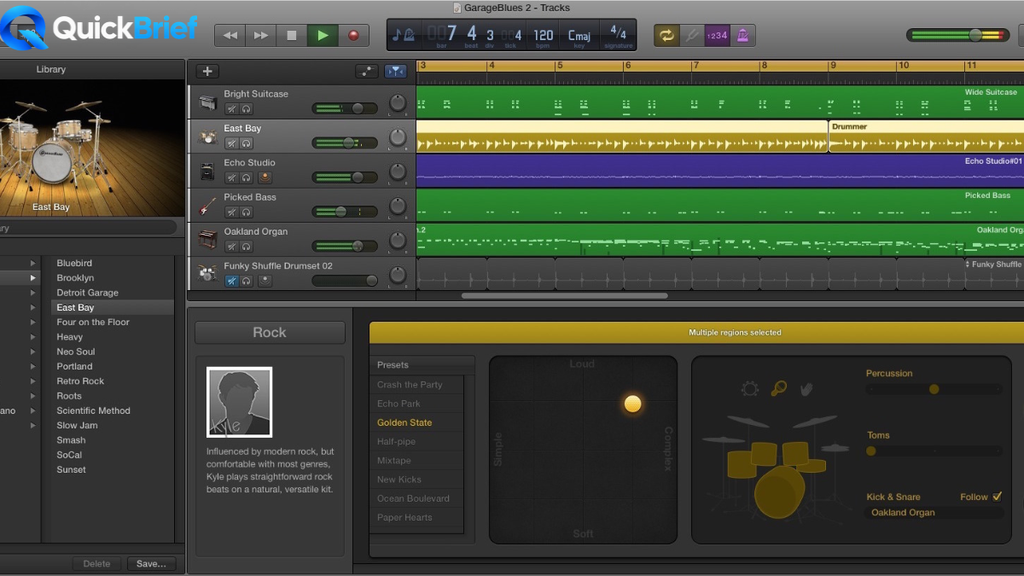The width and height of the screenshot is (1024, 576).
Task: Select the Picked Bass guitar track icon
Action: pos(208,206)
